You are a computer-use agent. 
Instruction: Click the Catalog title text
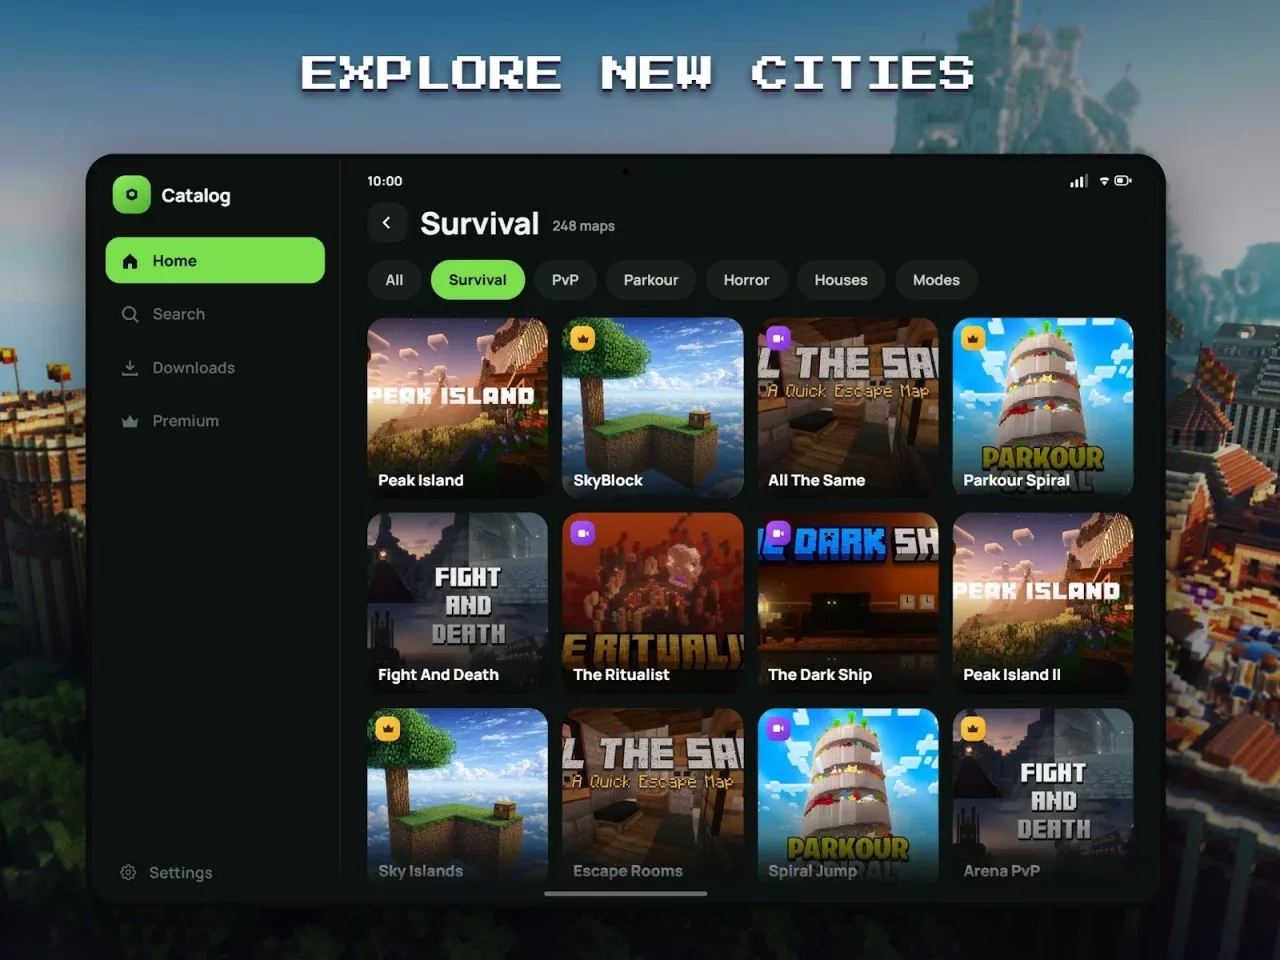click(196, 195)
